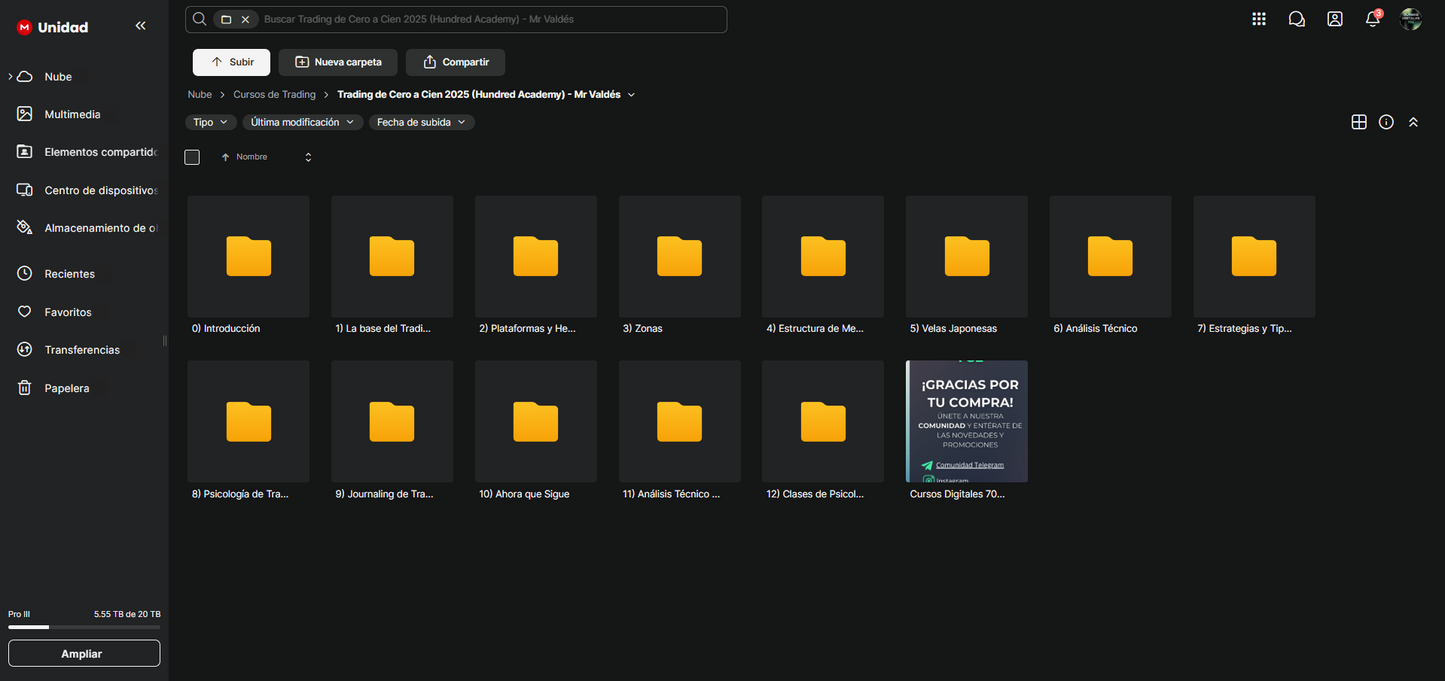Image resolution: width=1445 pixels, height=681 pixels.
Task: Open the Fecha de subida dropdown
Action: 421,122
